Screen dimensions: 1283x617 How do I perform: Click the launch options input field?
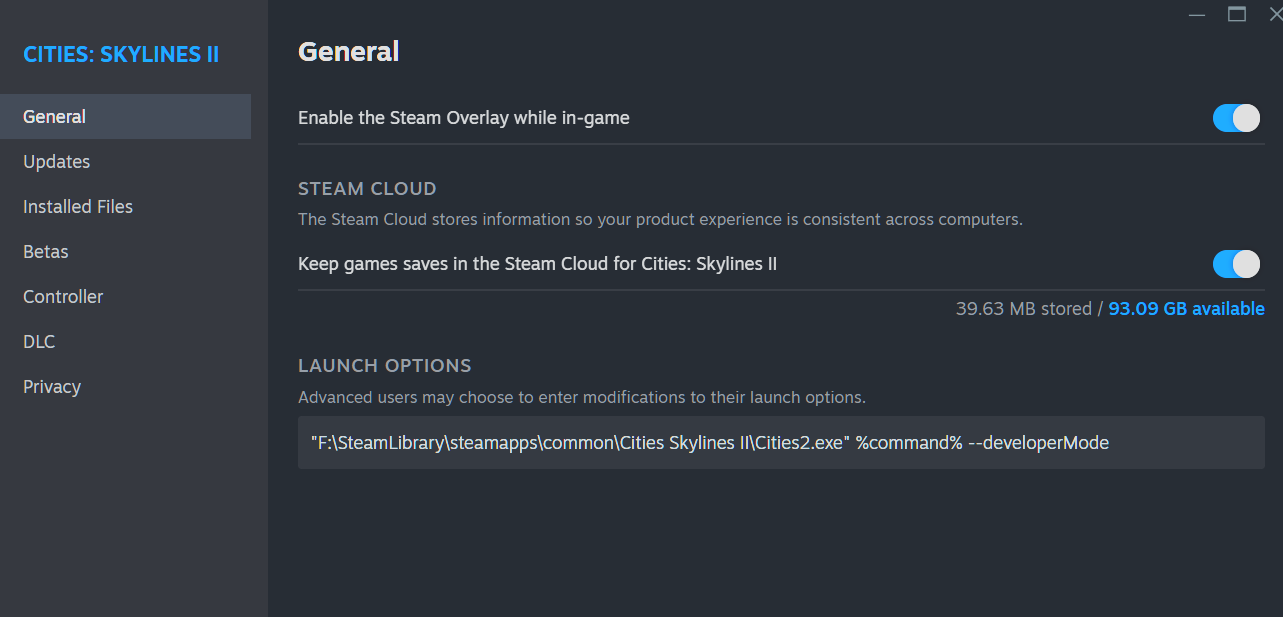[780, 442]
